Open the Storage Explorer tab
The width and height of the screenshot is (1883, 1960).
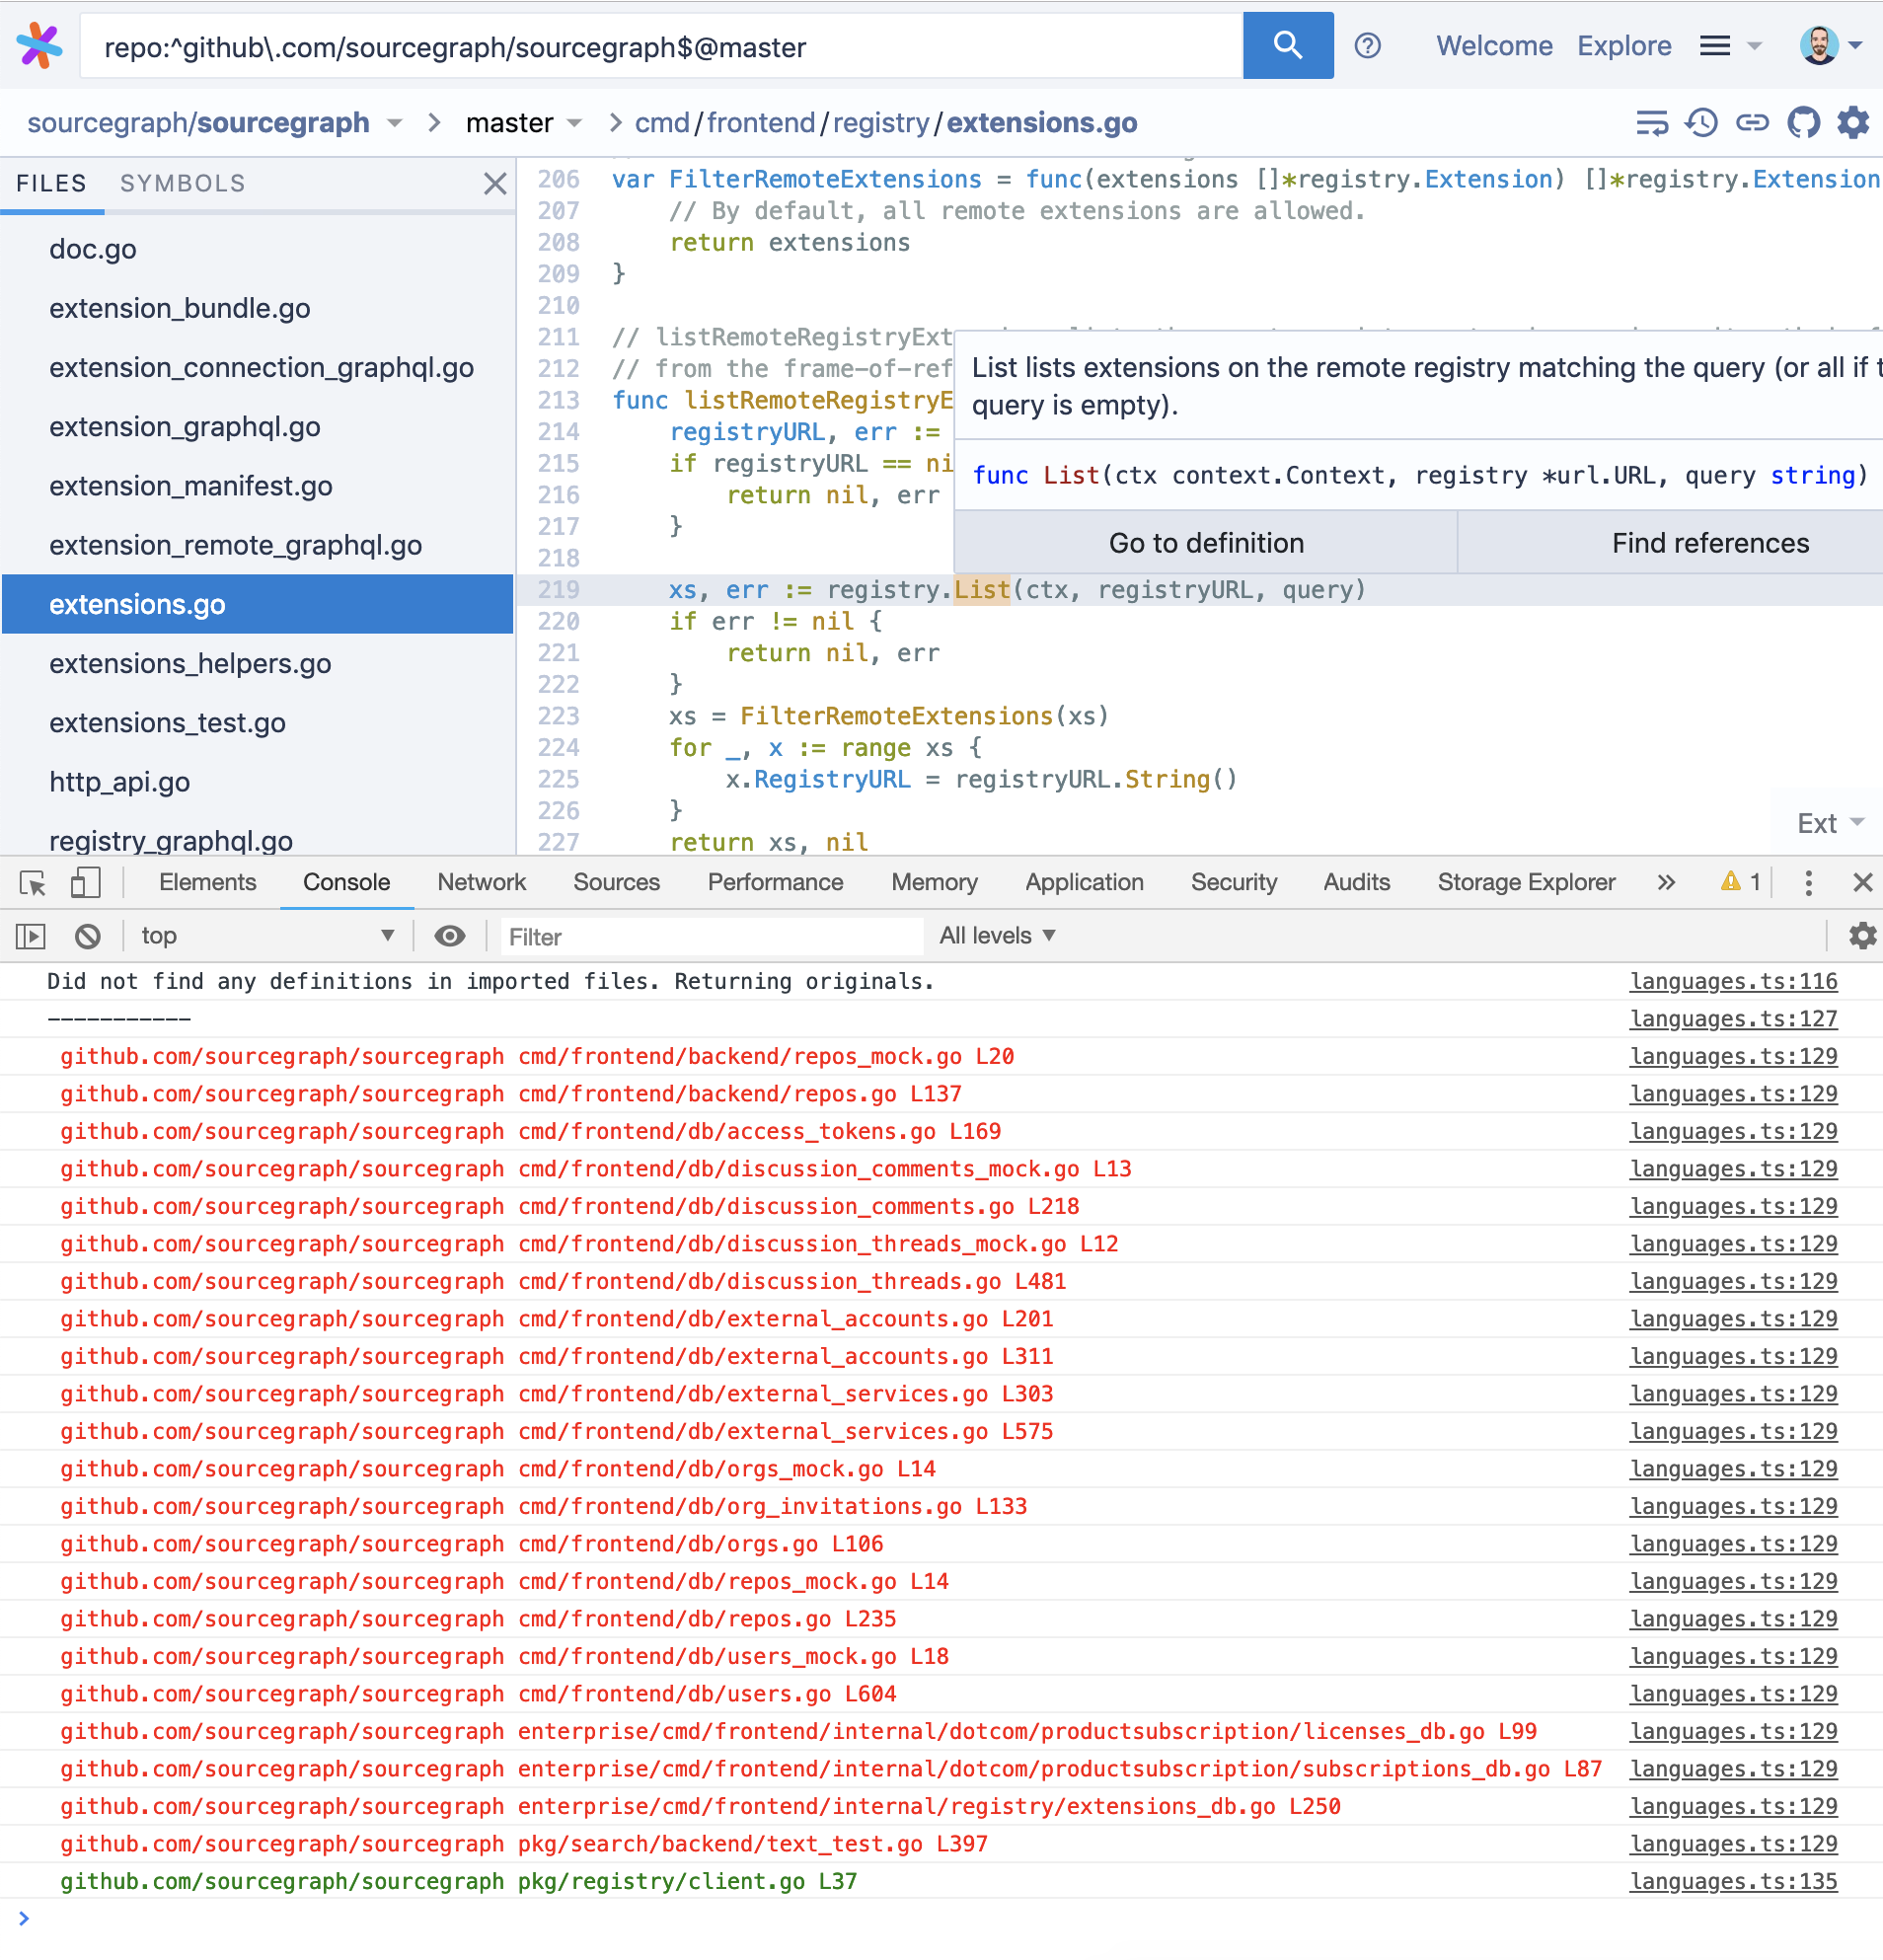1527,883
